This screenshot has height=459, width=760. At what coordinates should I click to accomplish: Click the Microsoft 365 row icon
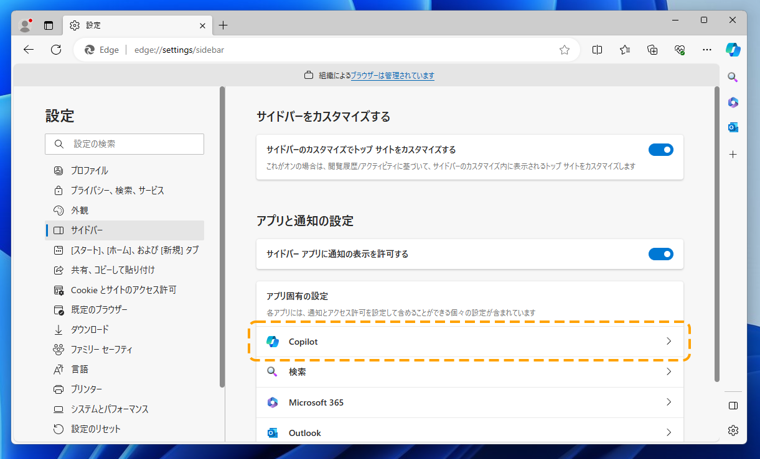272,402
